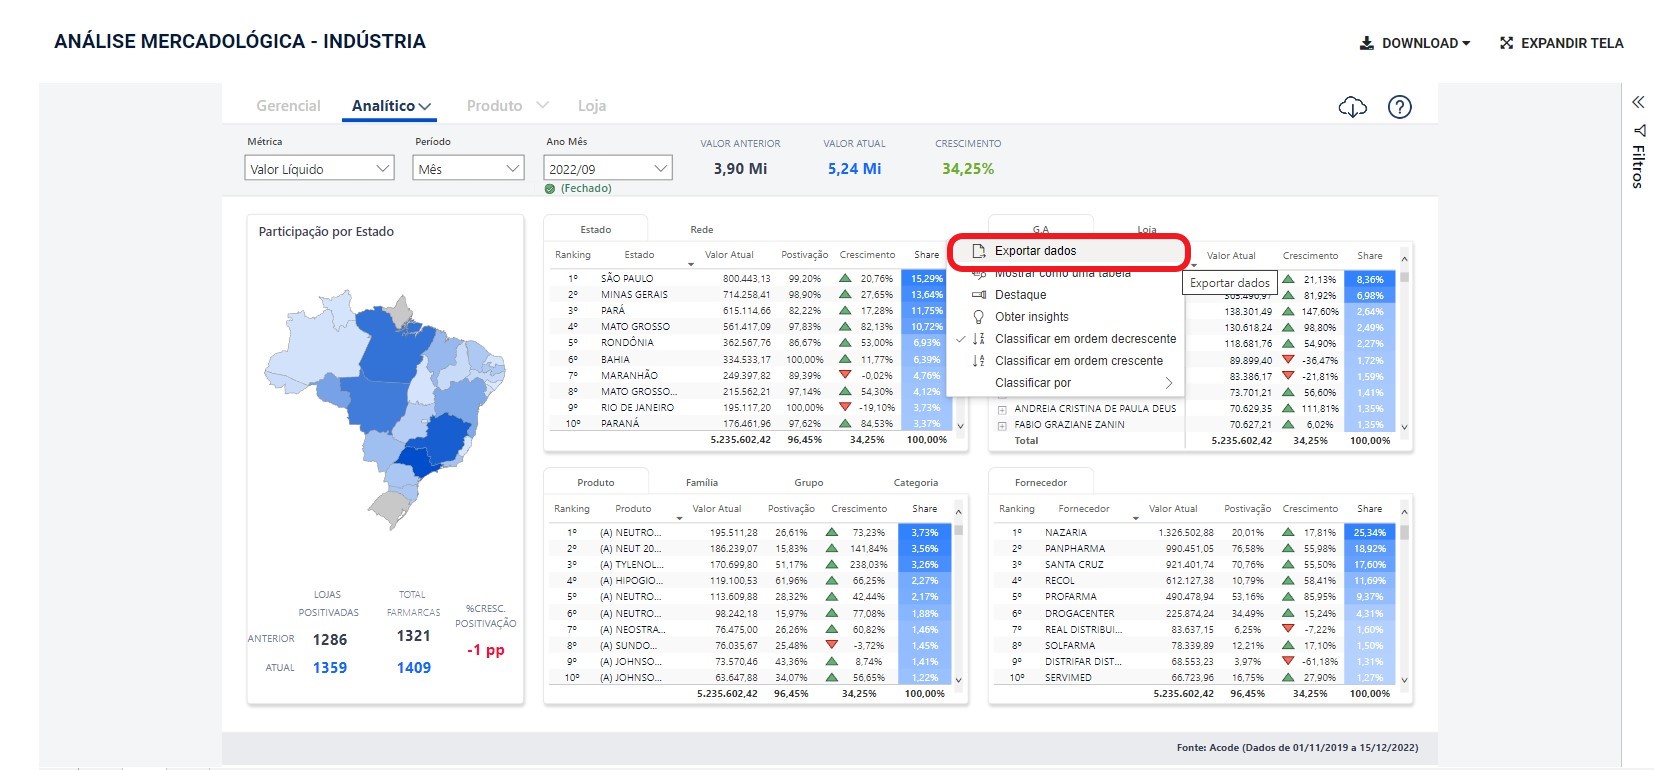Click the Destaque spotlight icon
This screenshot has height=770, width=1674.
pos(978,295)
